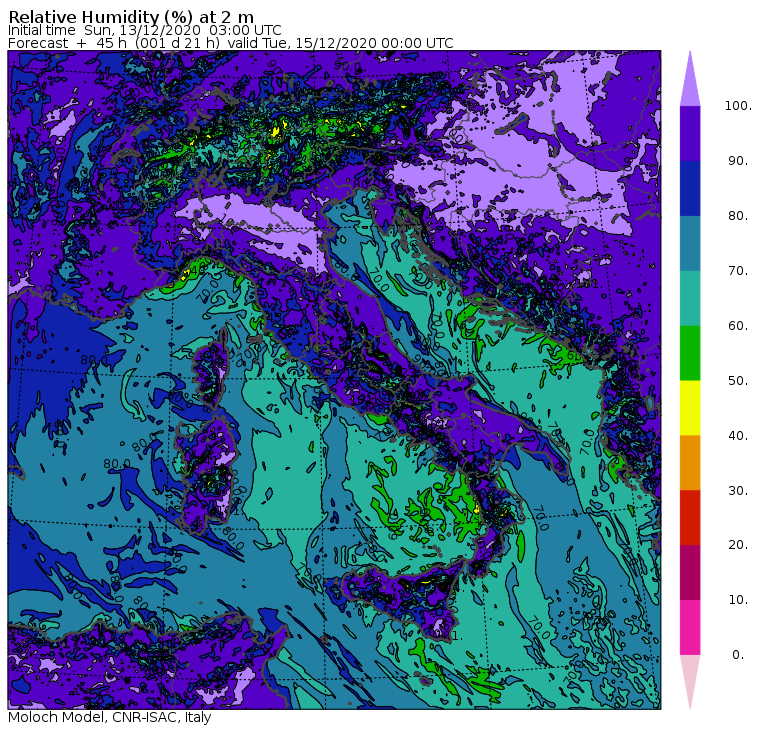Click the '60.' legend label
760x731 pixels.
pos(738,326)
